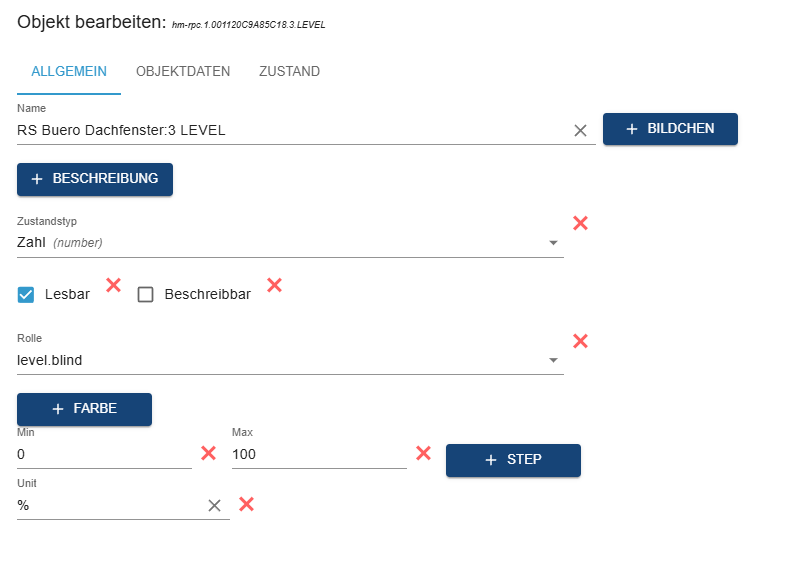This screenshot has height=571, width=796.
Task: Click red X next to Lesbar
Action: 113,285
